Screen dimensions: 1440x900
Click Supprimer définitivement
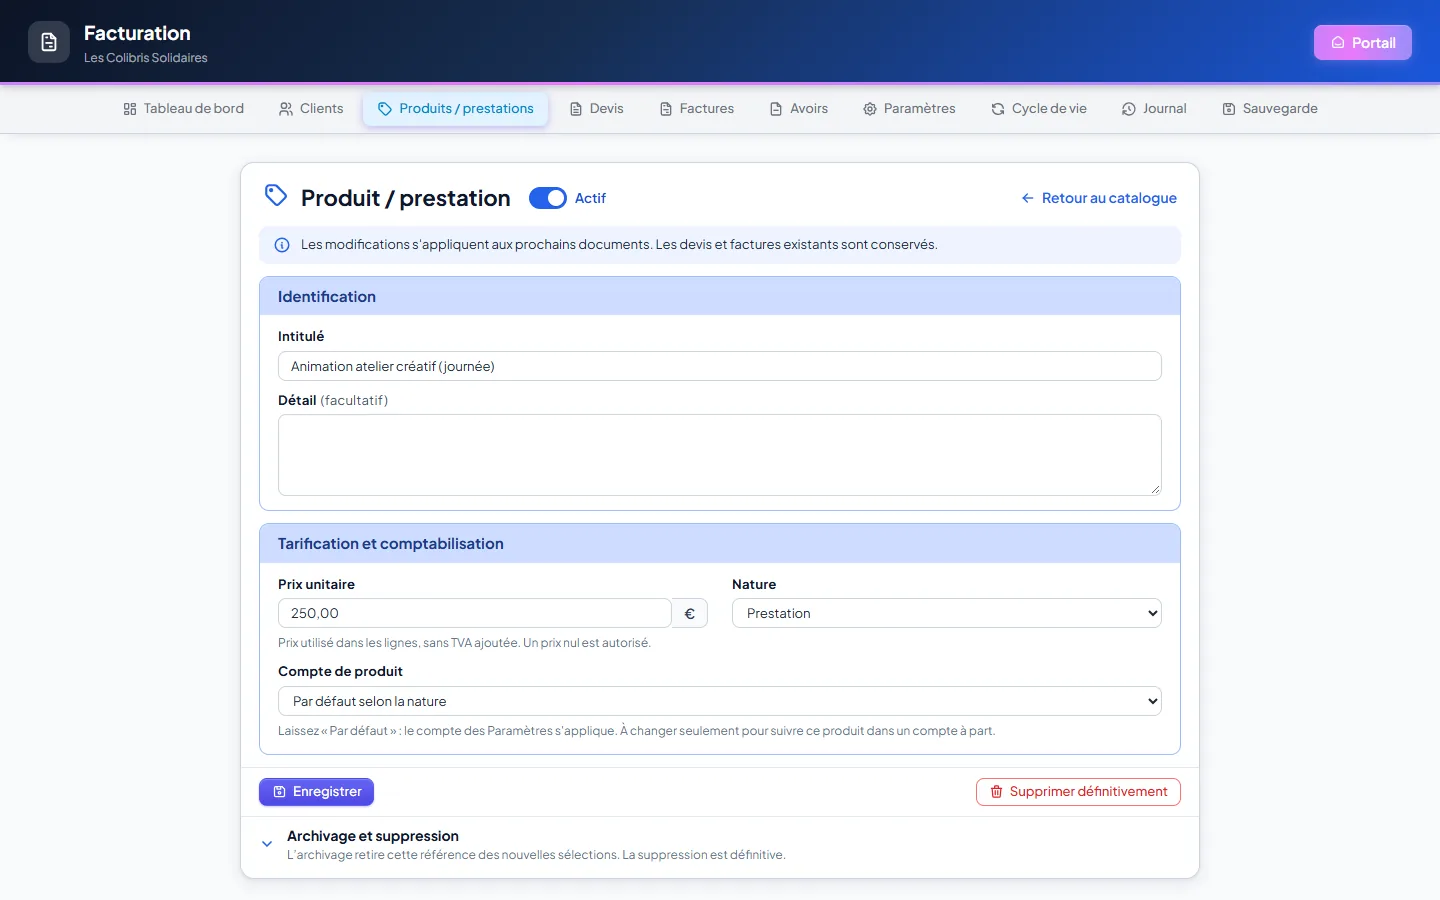point(1078,792)
